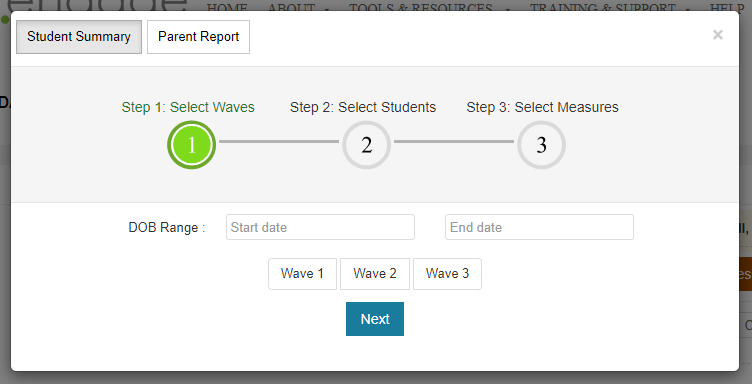This screenshot has height=384, width=752.
Task: Click the Step 1: Select Waves label
Action: coord(188,107)
